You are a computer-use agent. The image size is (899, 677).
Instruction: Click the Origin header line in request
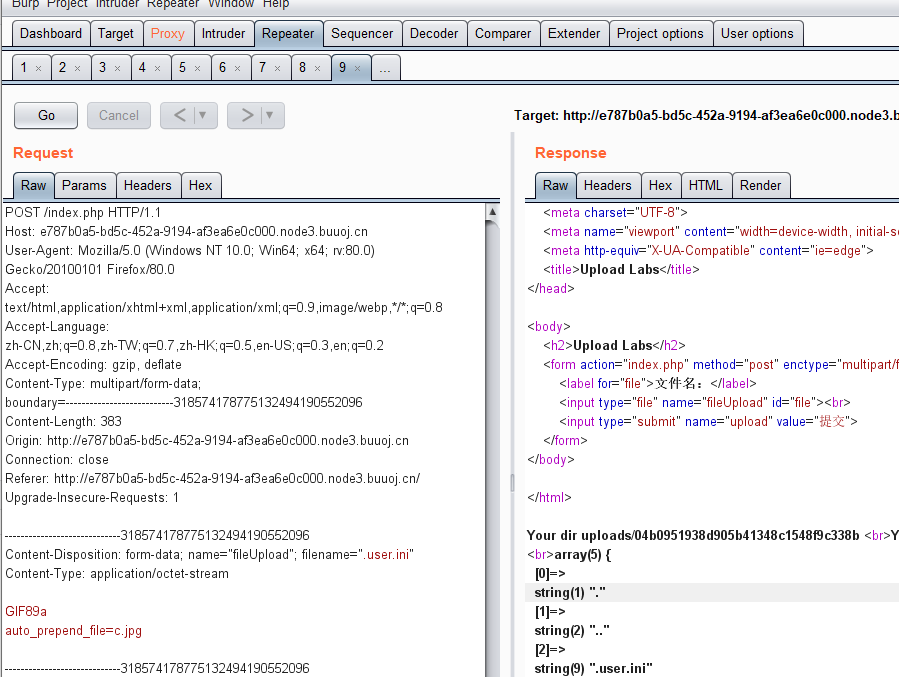click(207, 441)
